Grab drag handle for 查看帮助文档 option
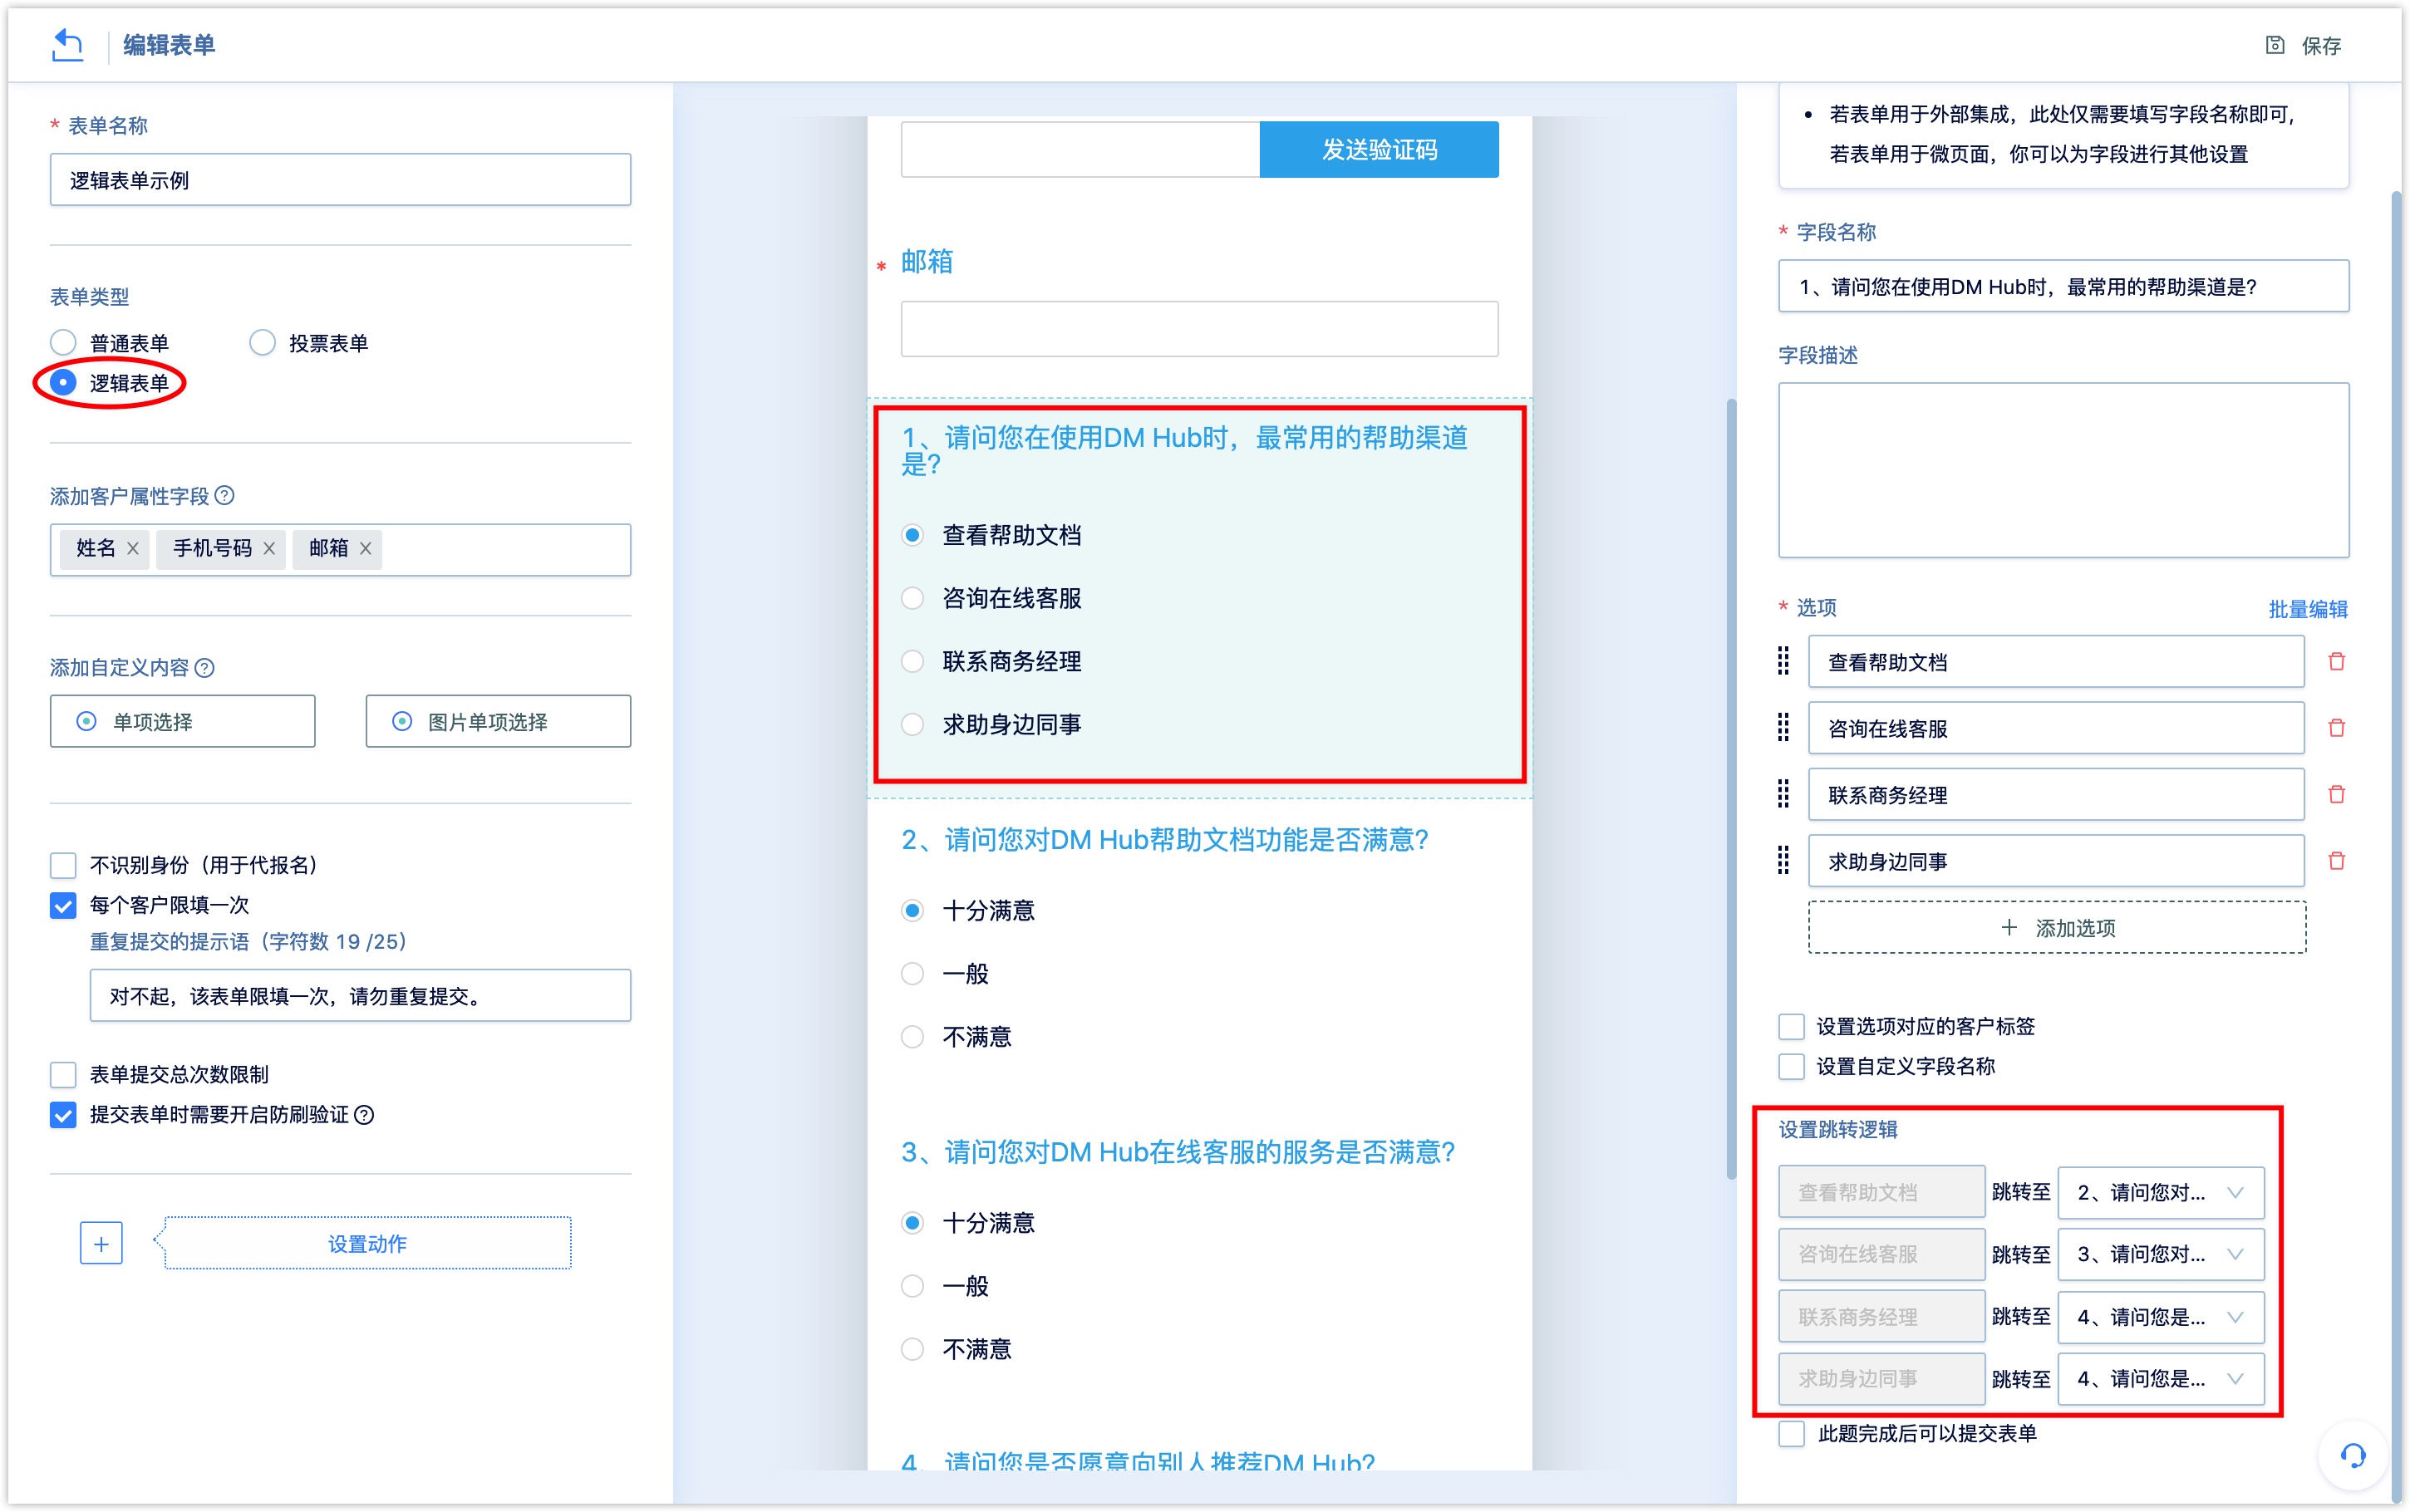This screenshot has height=1512, width=2410. pos(1783,661)
